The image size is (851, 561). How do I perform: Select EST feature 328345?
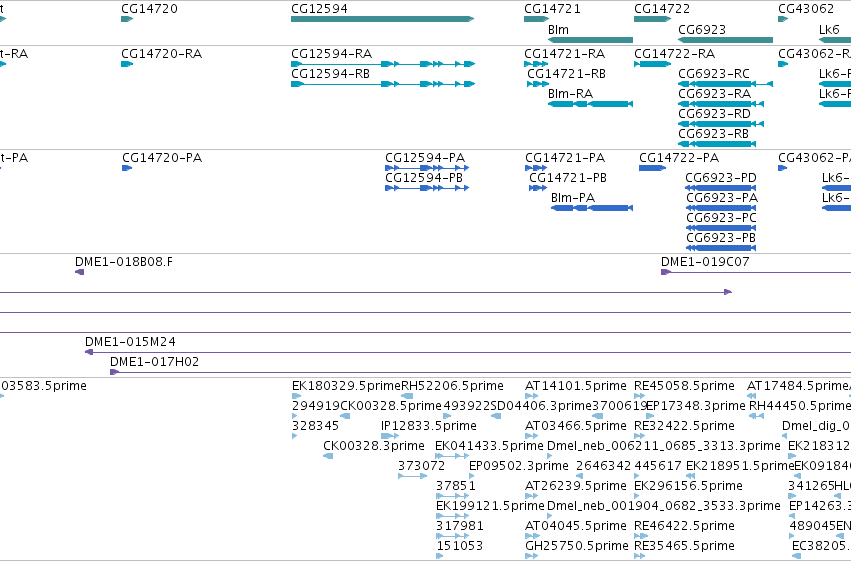click(315, 426)
